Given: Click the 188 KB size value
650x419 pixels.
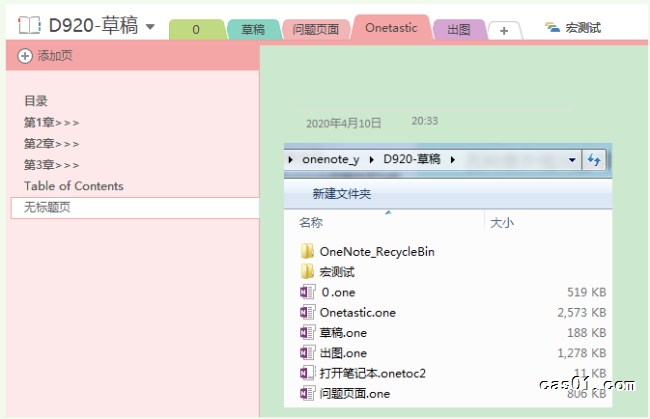Looking at the screenshot, I should [x=587, y=333].
